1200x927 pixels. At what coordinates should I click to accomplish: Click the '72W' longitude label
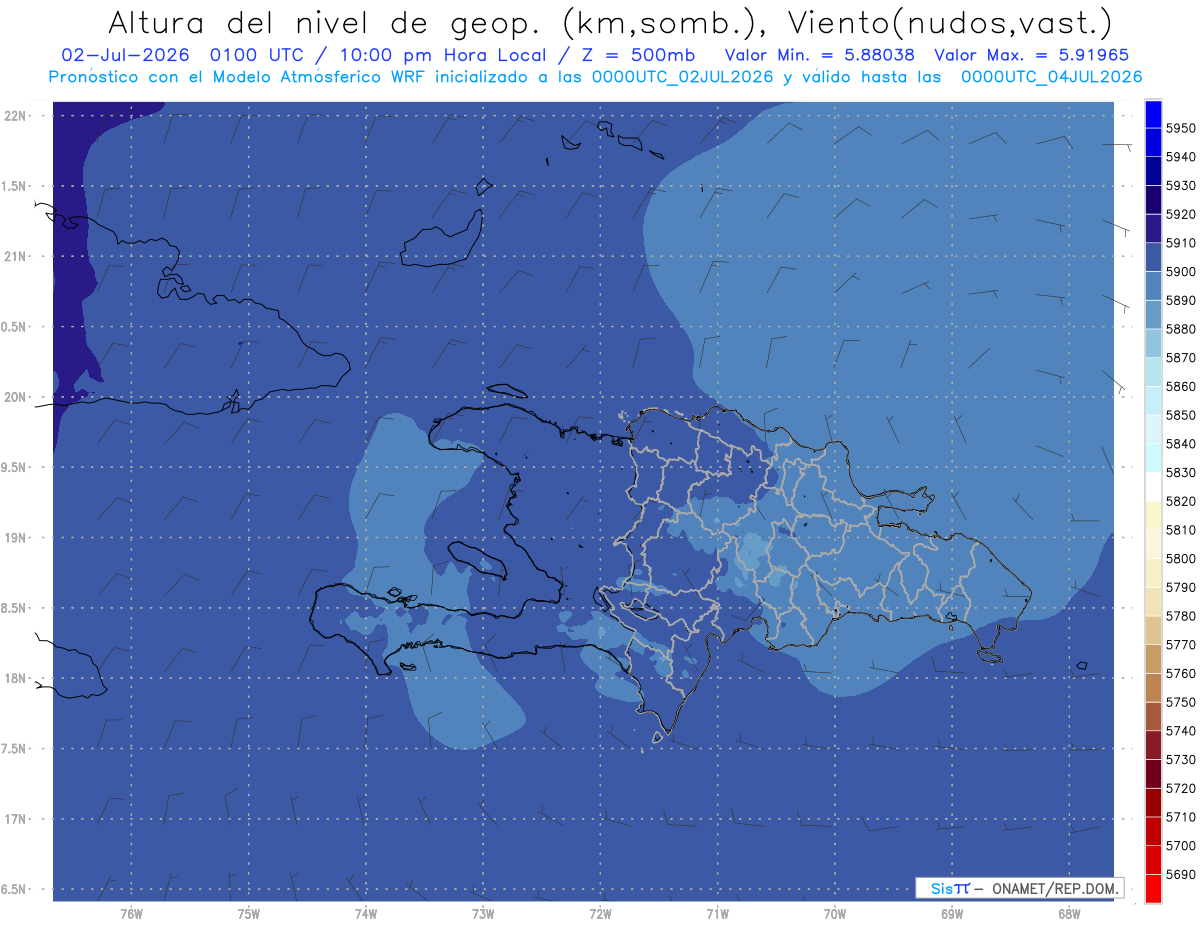600,914
